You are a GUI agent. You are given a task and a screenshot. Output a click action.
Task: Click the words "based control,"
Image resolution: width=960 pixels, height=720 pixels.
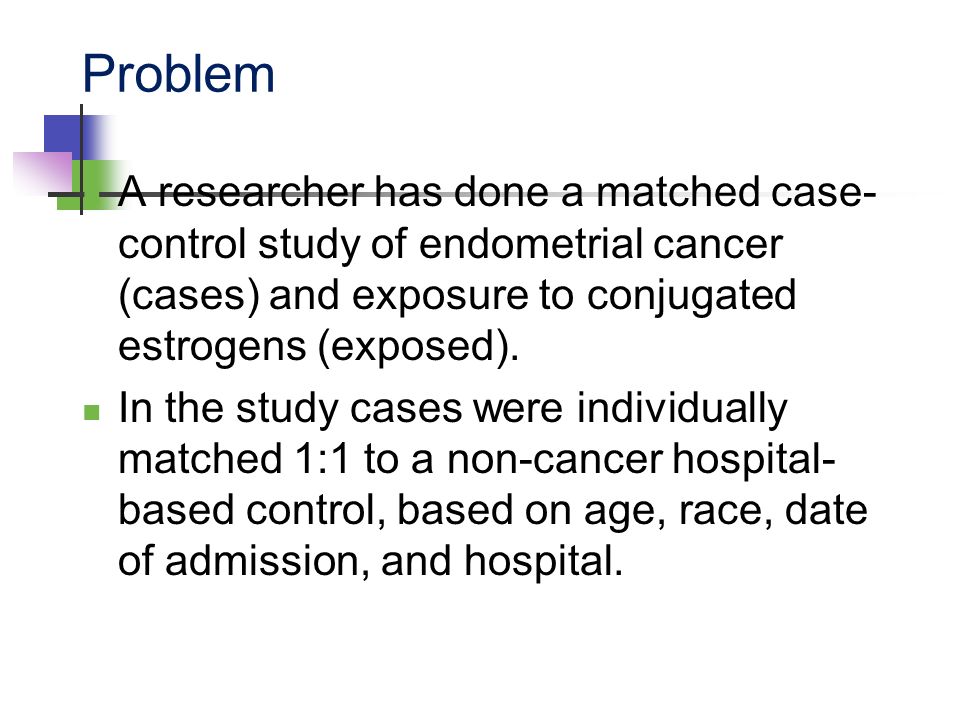click(252, 509)
